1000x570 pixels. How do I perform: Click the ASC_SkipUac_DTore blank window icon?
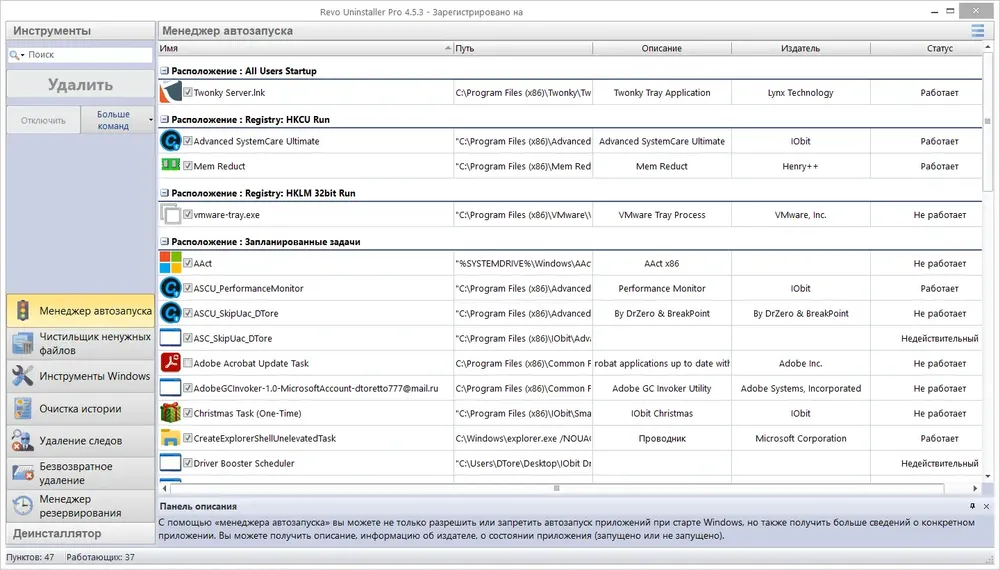coord(170,338)
